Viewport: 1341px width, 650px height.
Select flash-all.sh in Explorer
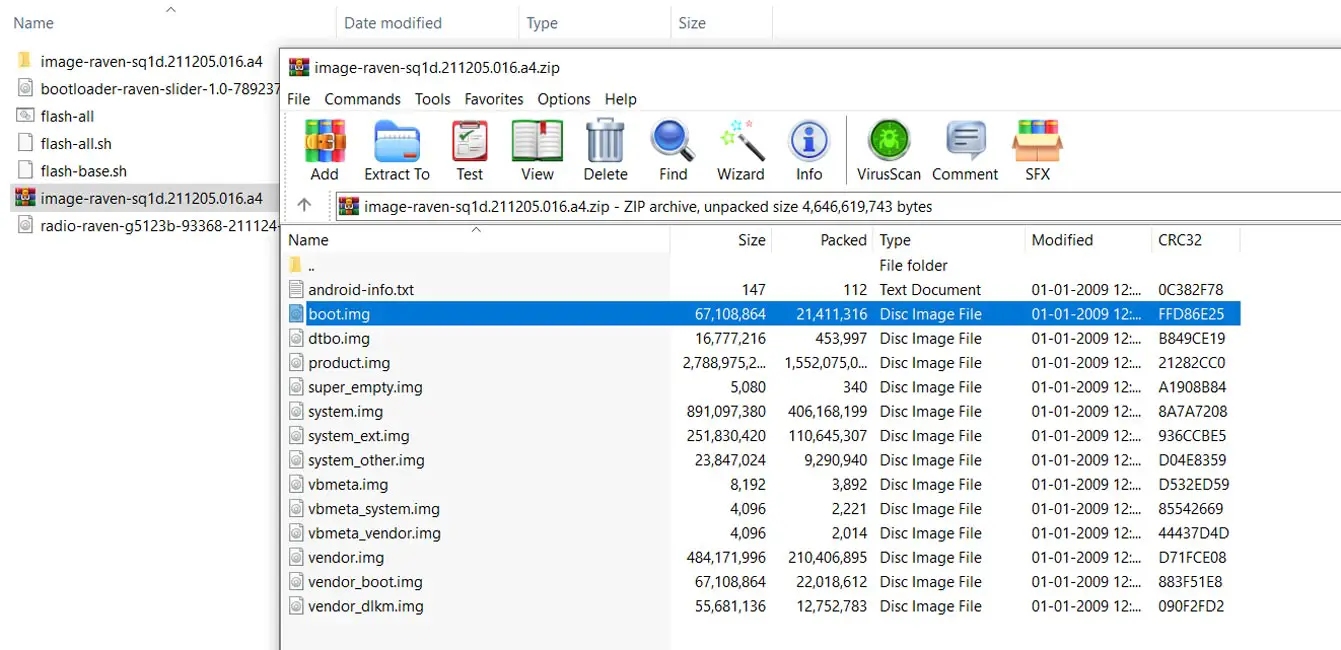tap(76, 143)
